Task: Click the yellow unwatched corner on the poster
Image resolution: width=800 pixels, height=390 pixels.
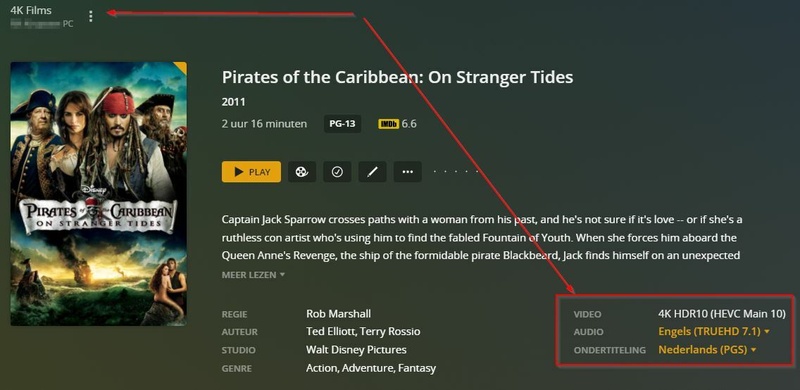Action: tap(181, 67)
